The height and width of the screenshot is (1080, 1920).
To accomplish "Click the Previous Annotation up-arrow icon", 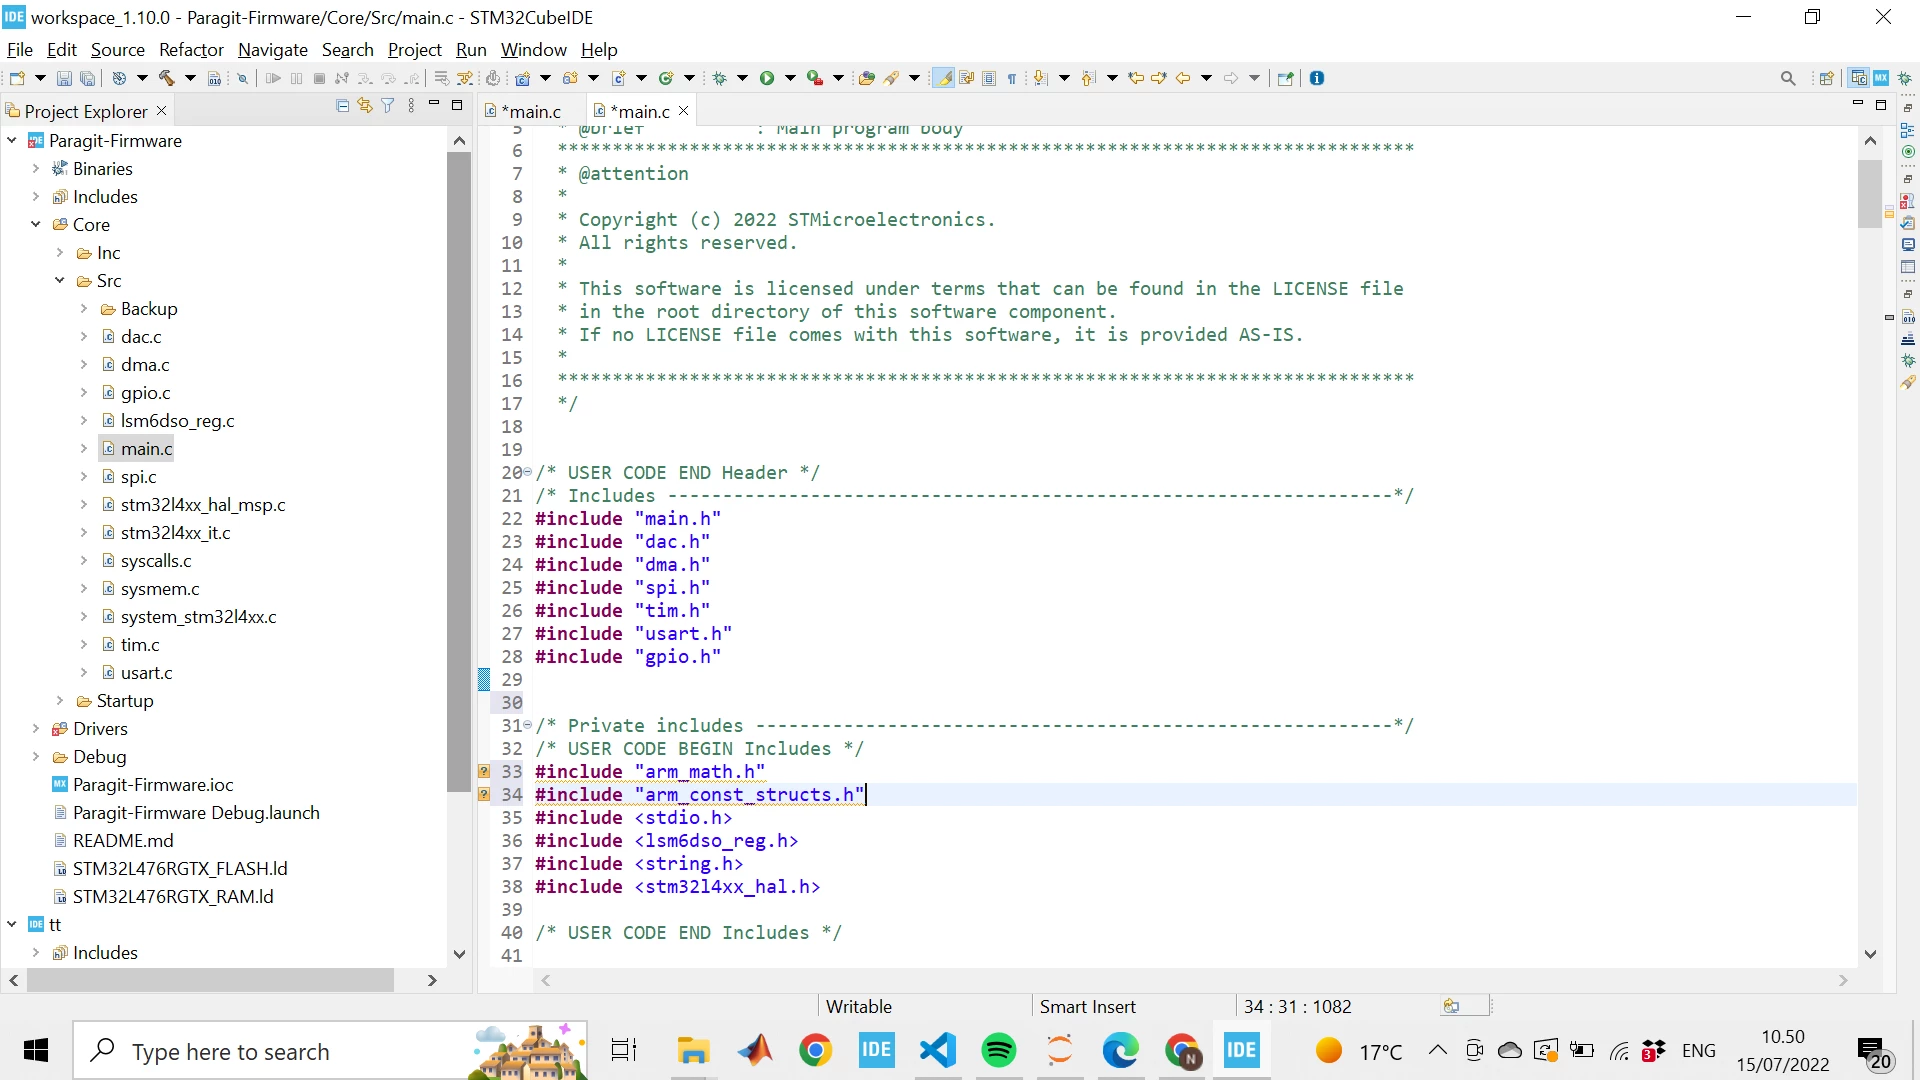I will point(1088,78).
